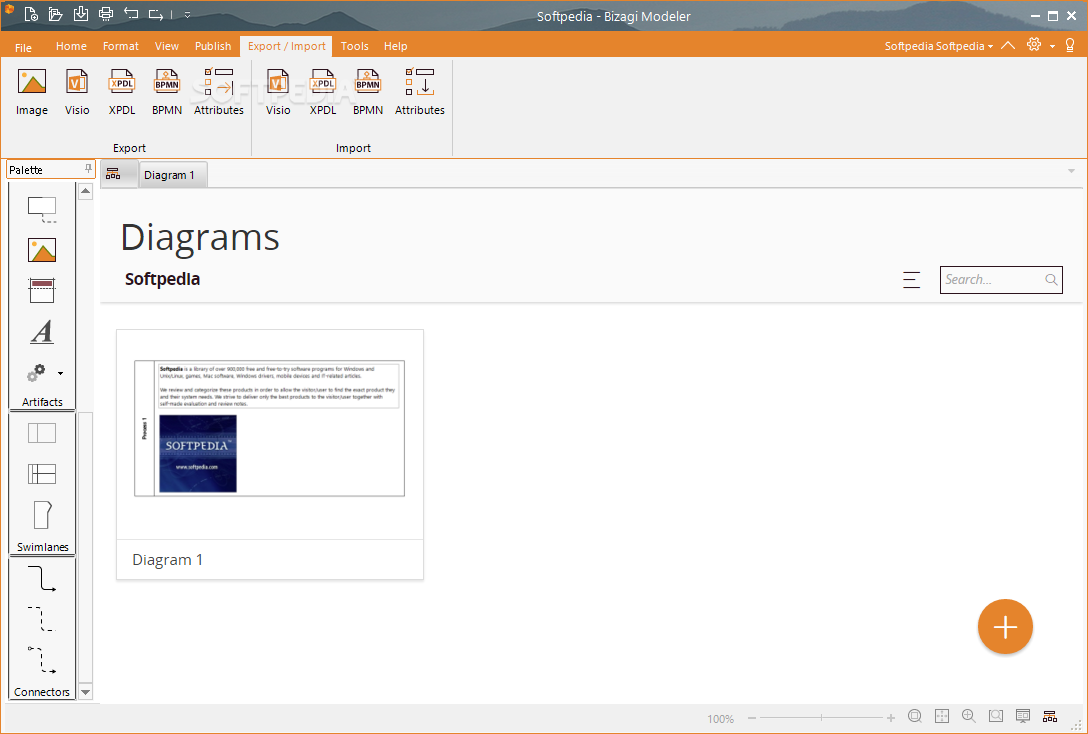The image size is (1088, 734).
Task: Select the Lane swimlane tool
Action: [42, 474]
